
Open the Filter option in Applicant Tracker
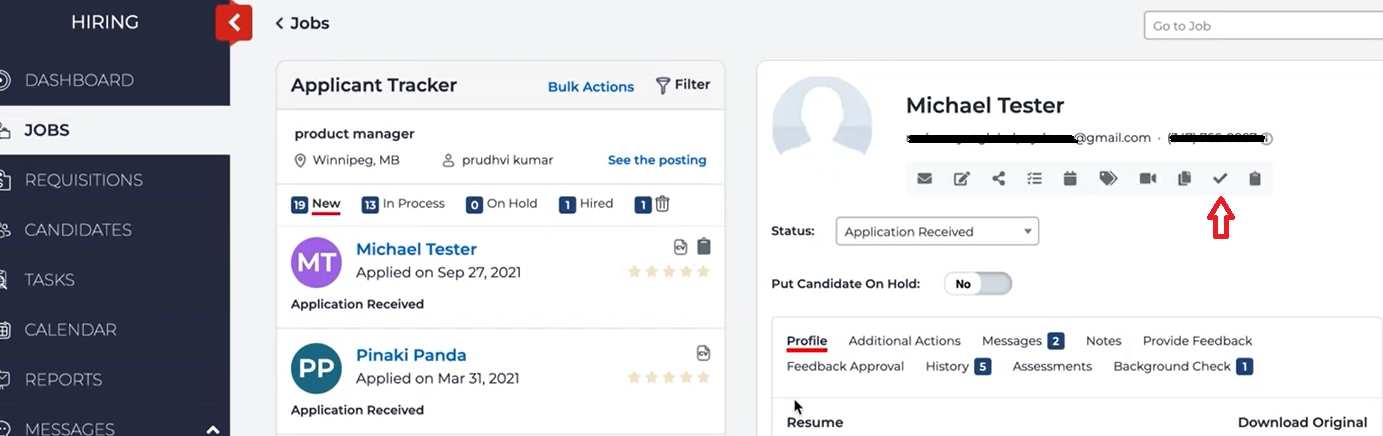pyautogui.click(x=682, y=85)
